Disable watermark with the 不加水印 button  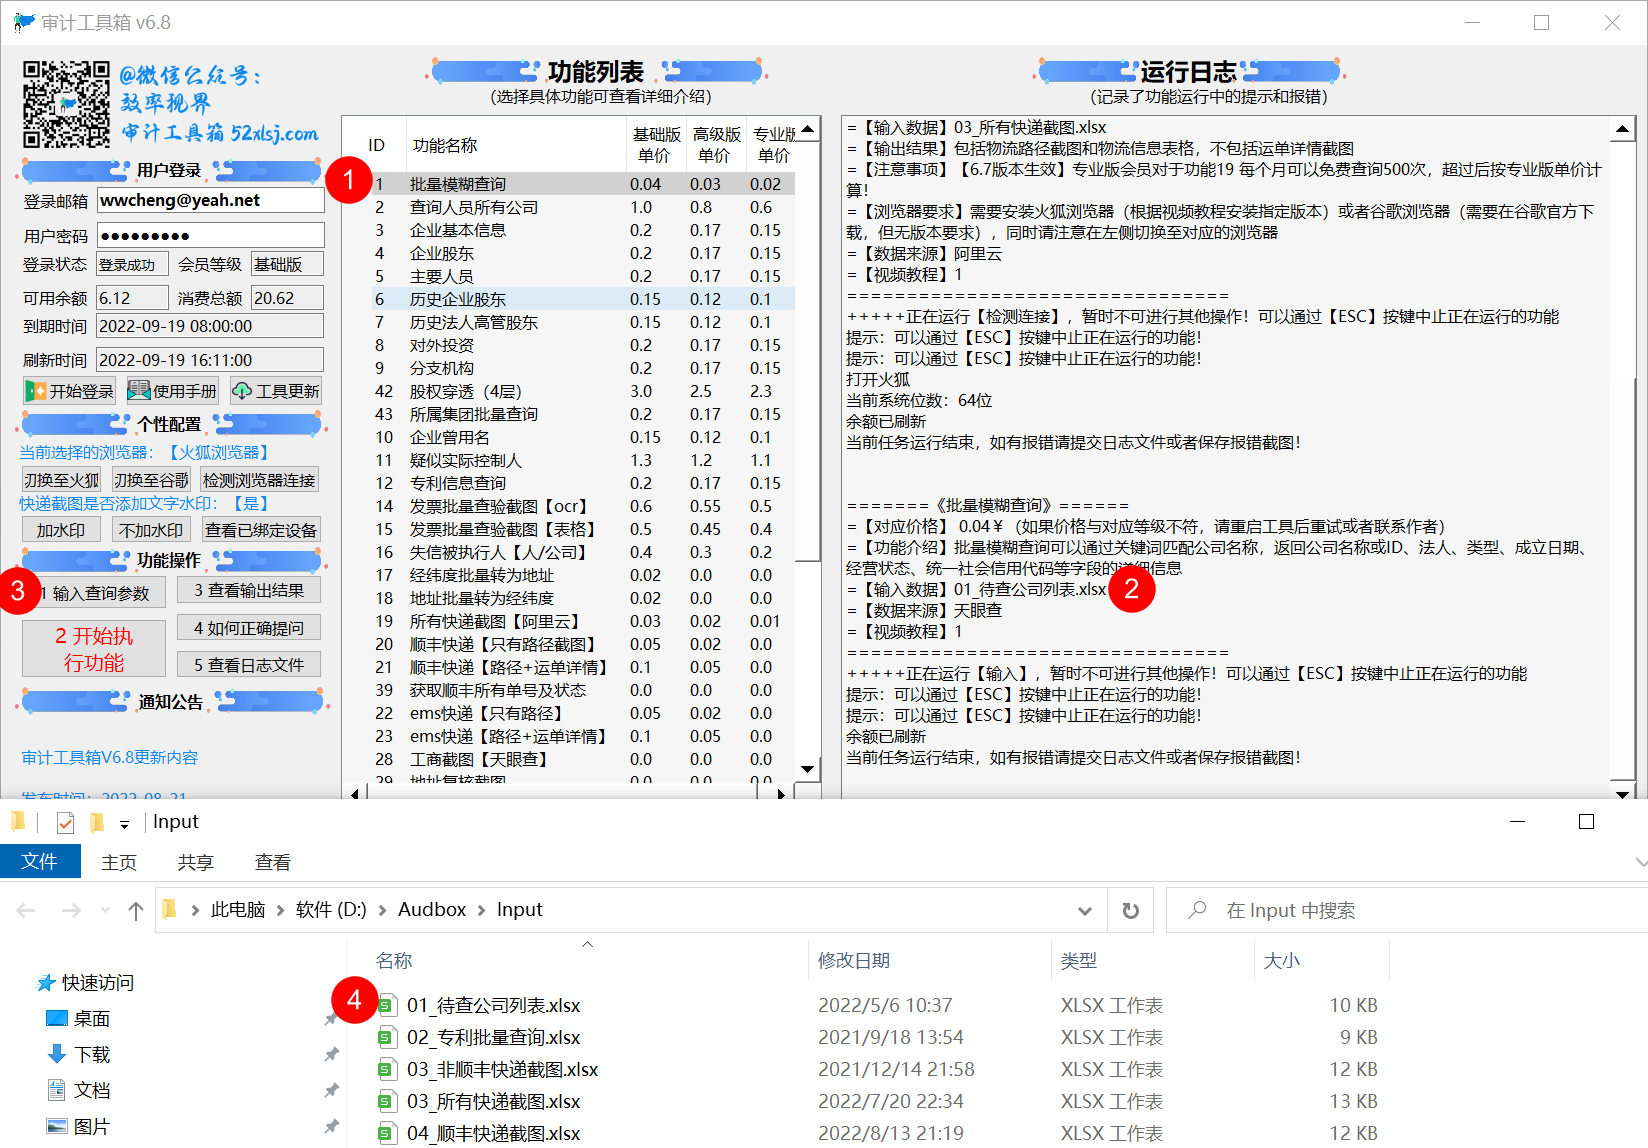pos(150,530)
